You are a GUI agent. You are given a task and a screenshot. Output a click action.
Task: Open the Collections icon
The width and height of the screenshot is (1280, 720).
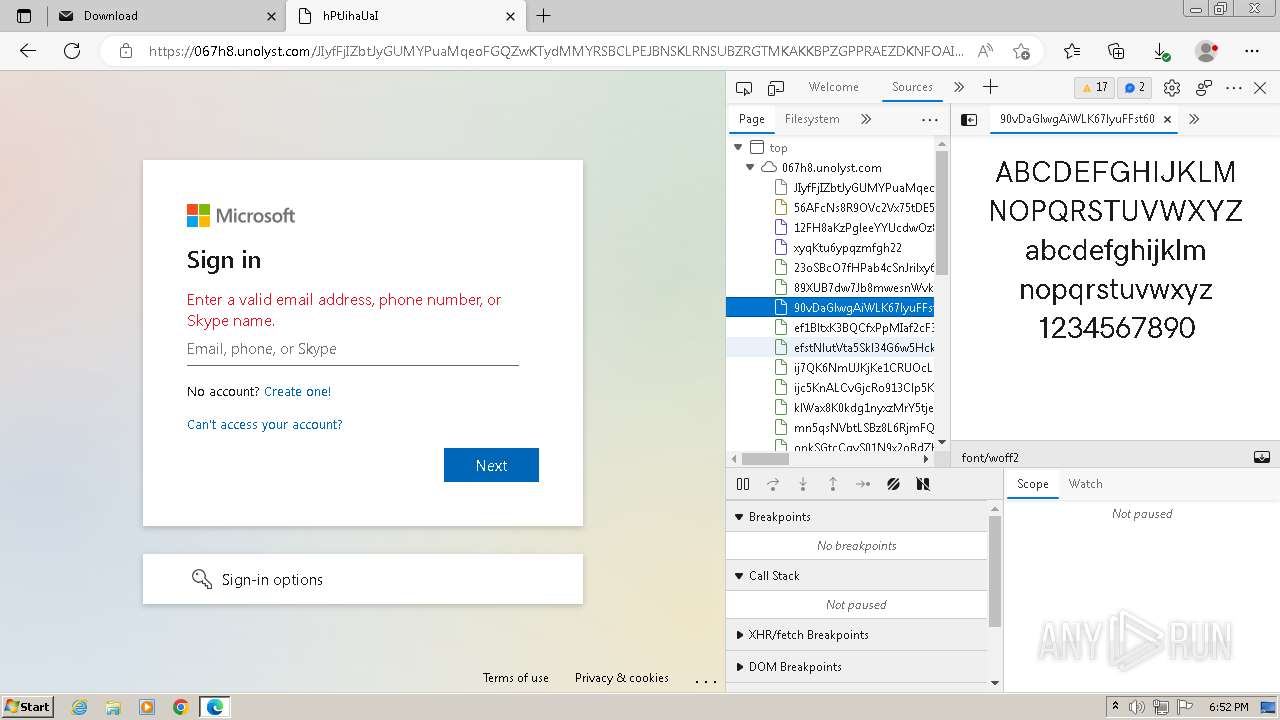coord(1117,51)
